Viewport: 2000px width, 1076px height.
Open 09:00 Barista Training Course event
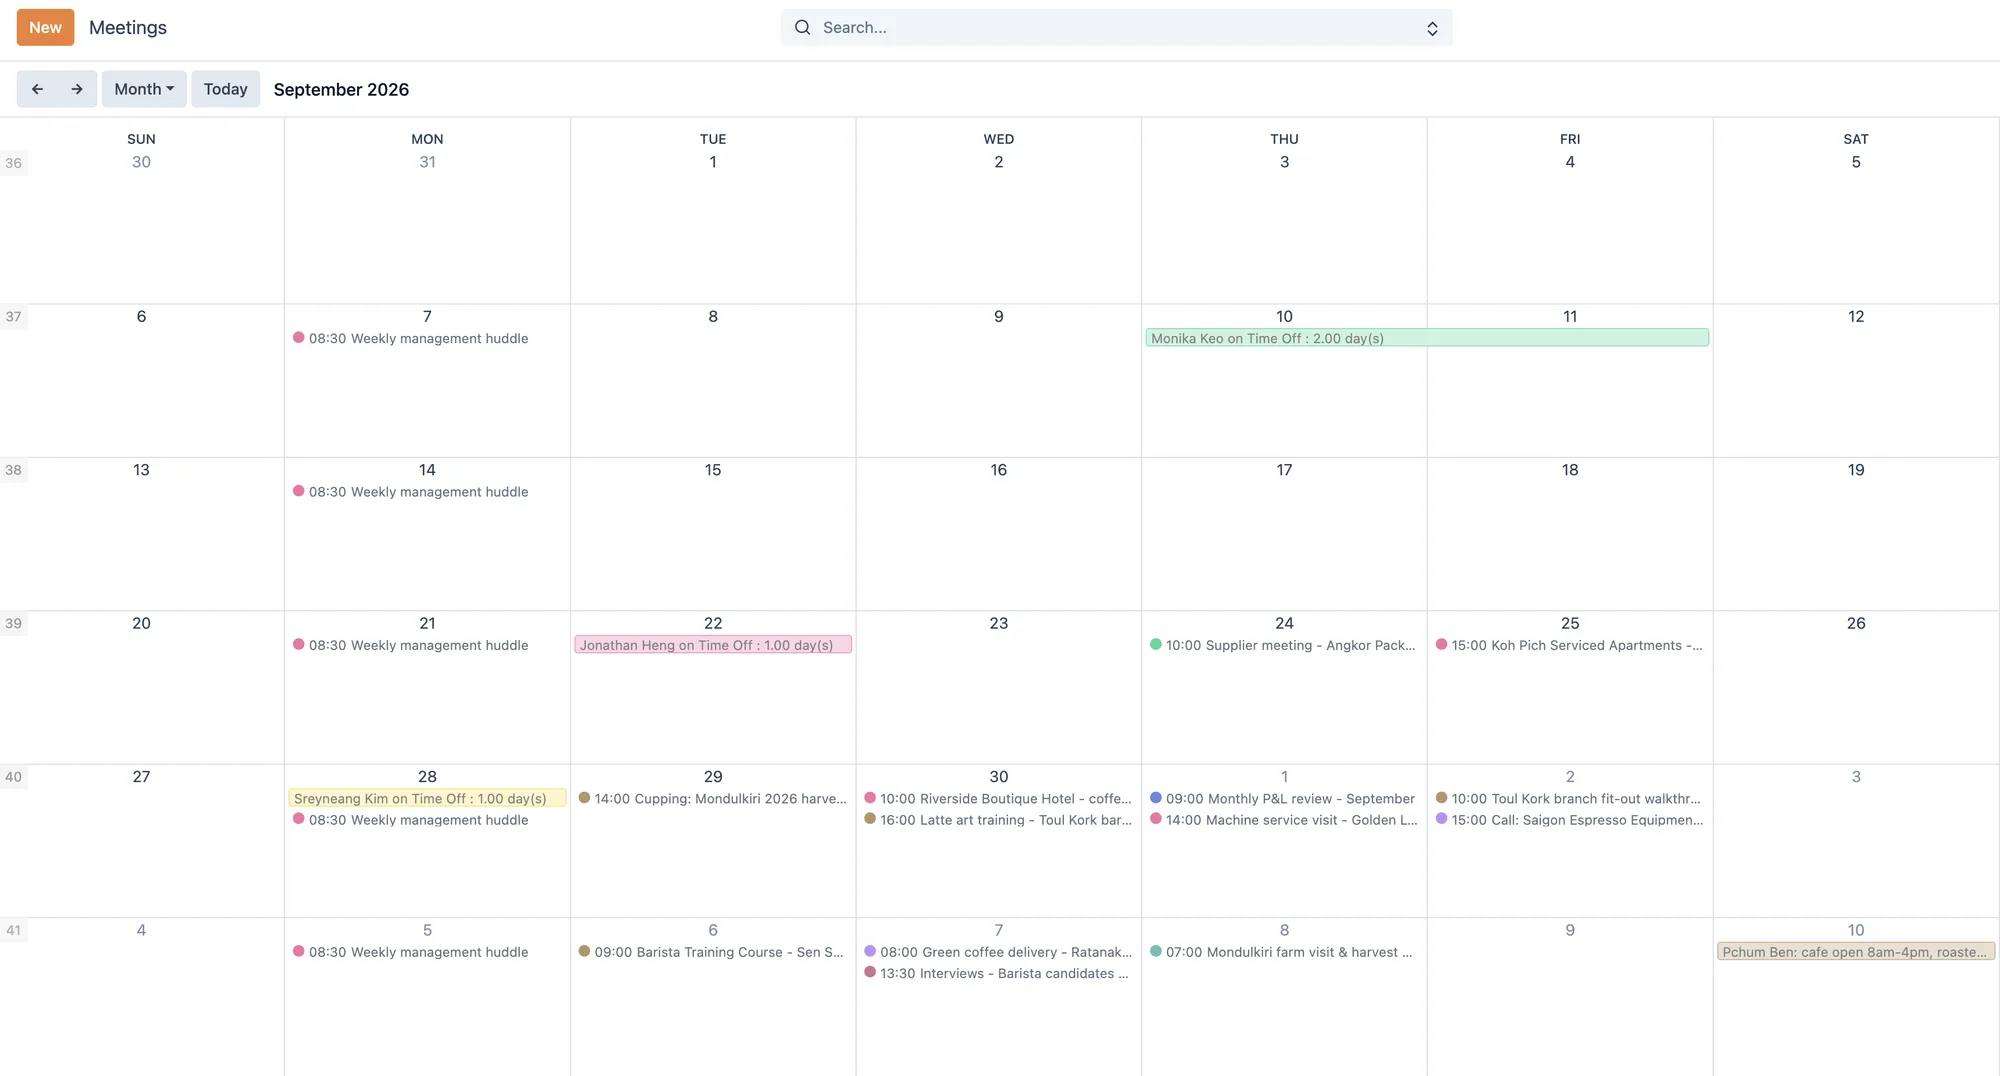coord(711,952)
